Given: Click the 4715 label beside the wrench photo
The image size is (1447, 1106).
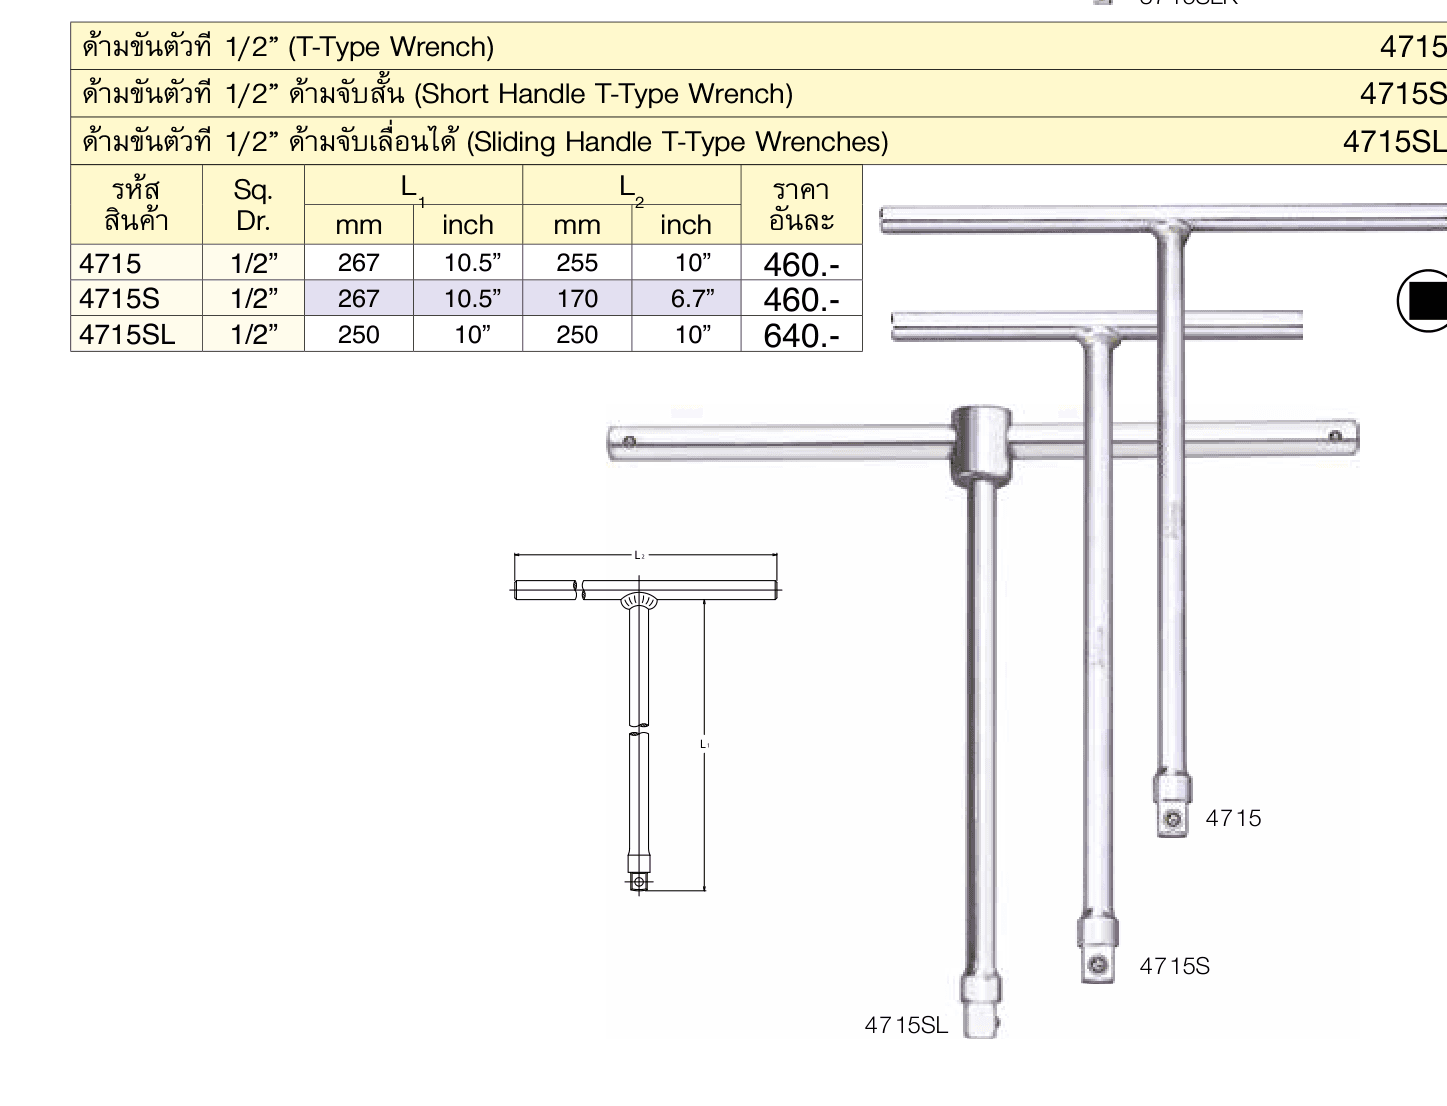Looking at the screenshot, I should [x=1233, y=818].
